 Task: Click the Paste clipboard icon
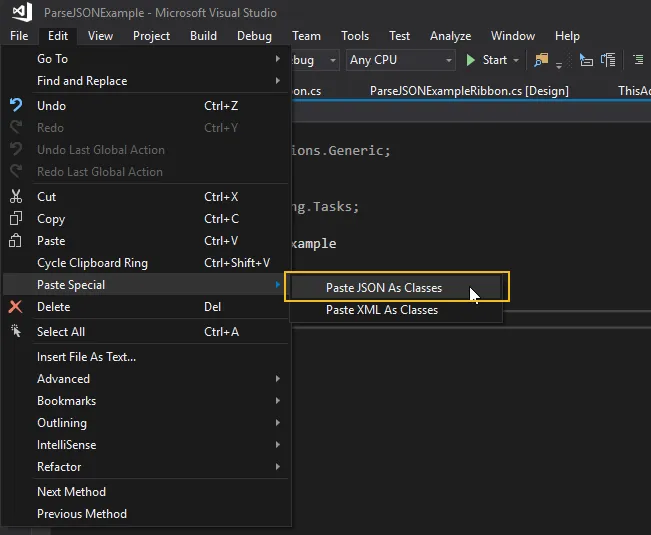click(15, 240)
